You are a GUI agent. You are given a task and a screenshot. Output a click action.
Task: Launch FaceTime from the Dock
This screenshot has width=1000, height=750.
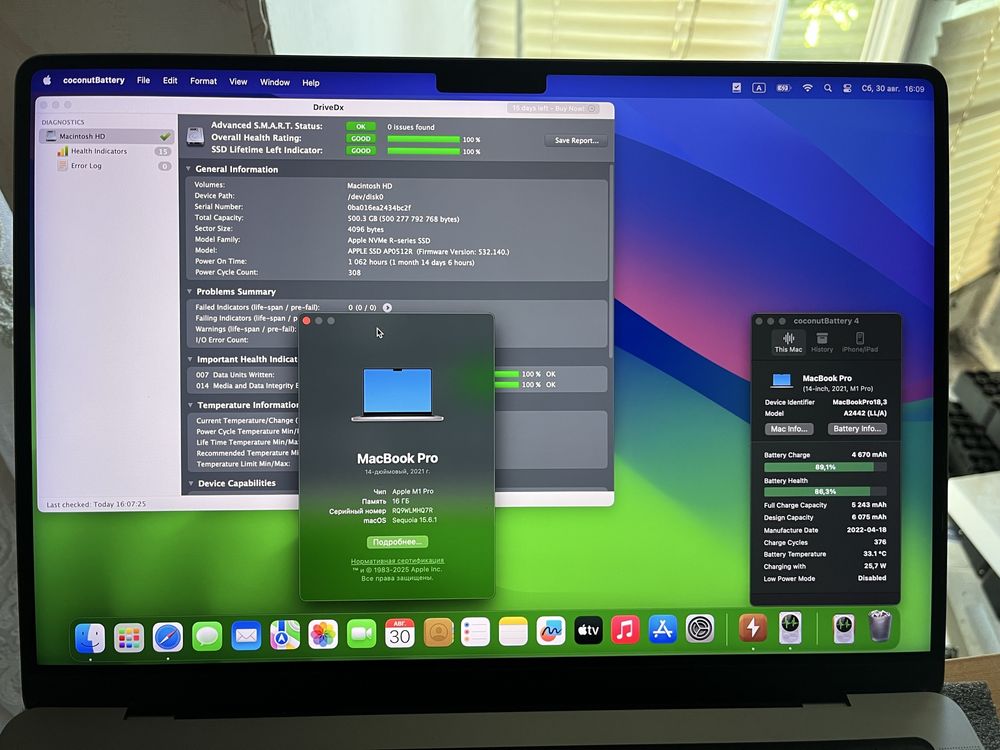point(362,633)
